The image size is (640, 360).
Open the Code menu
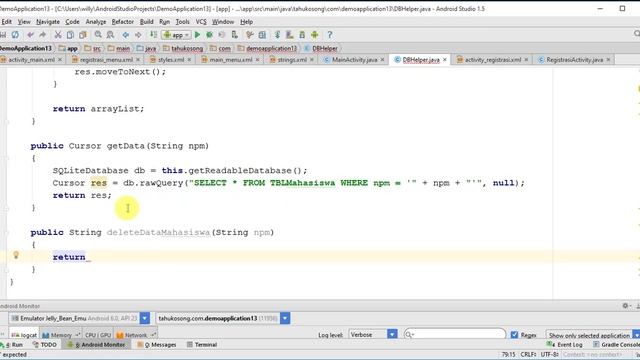coord(72,22)
